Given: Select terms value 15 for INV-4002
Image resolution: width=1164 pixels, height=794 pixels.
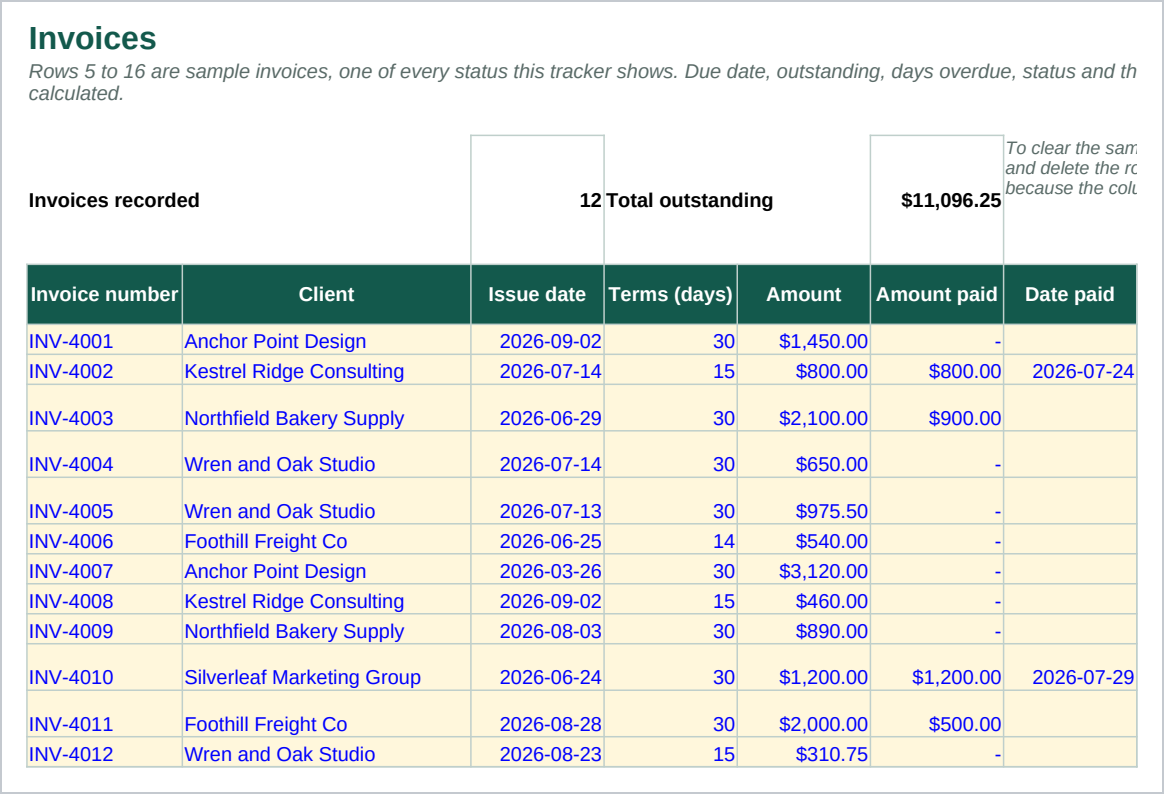Looking at the screenshot, I should (x=670, y=370).
